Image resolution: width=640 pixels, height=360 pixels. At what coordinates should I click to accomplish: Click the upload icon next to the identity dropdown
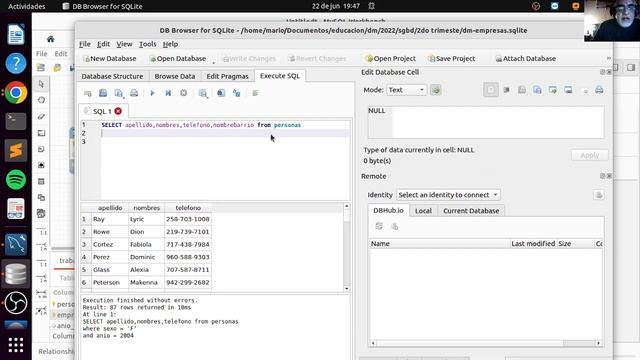click(x=599, y=195)
